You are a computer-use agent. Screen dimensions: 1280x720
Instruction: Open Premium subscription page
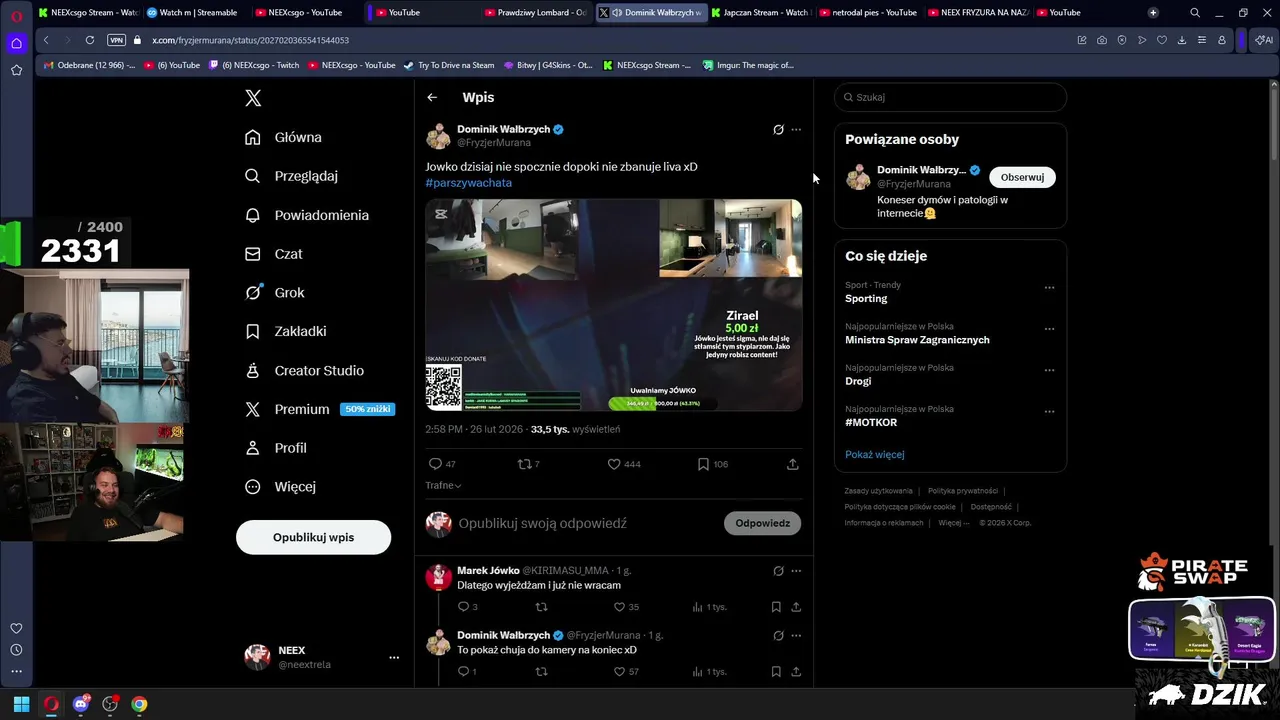tap(320, 409)
